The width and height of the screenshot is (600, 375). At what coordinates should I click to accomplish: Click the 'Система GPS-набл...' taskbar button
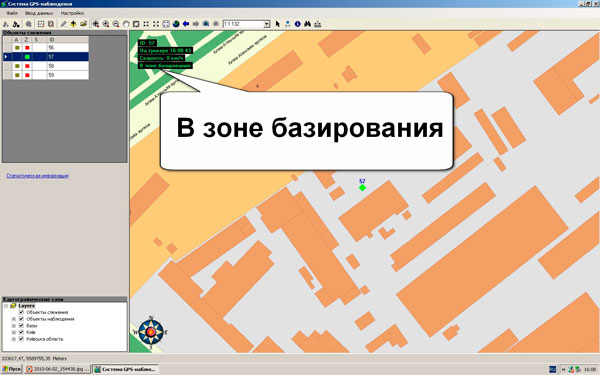[x=126, y=369]
